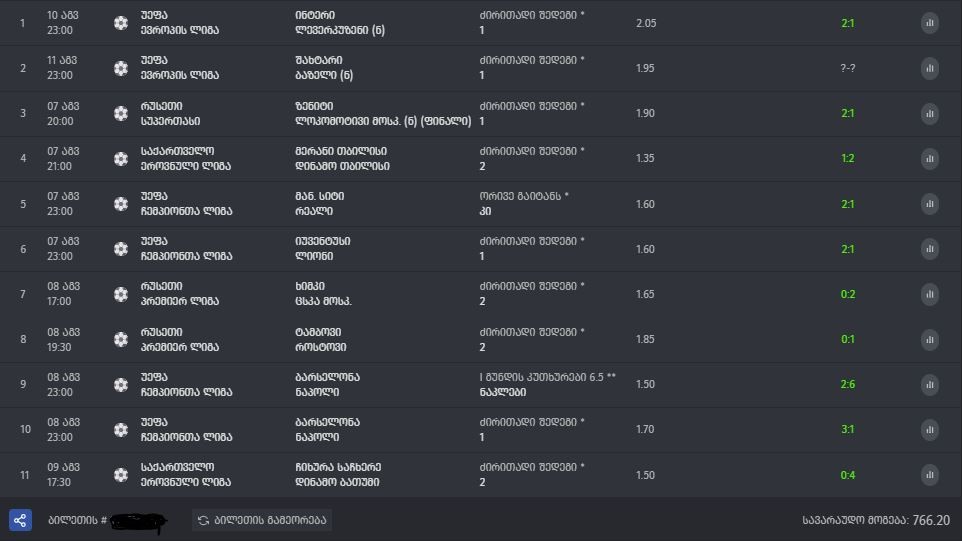Viewport: 962px width, 541px height.
Task: Click stats icon in row 7 Khimki match
Action: coord(929,294)
